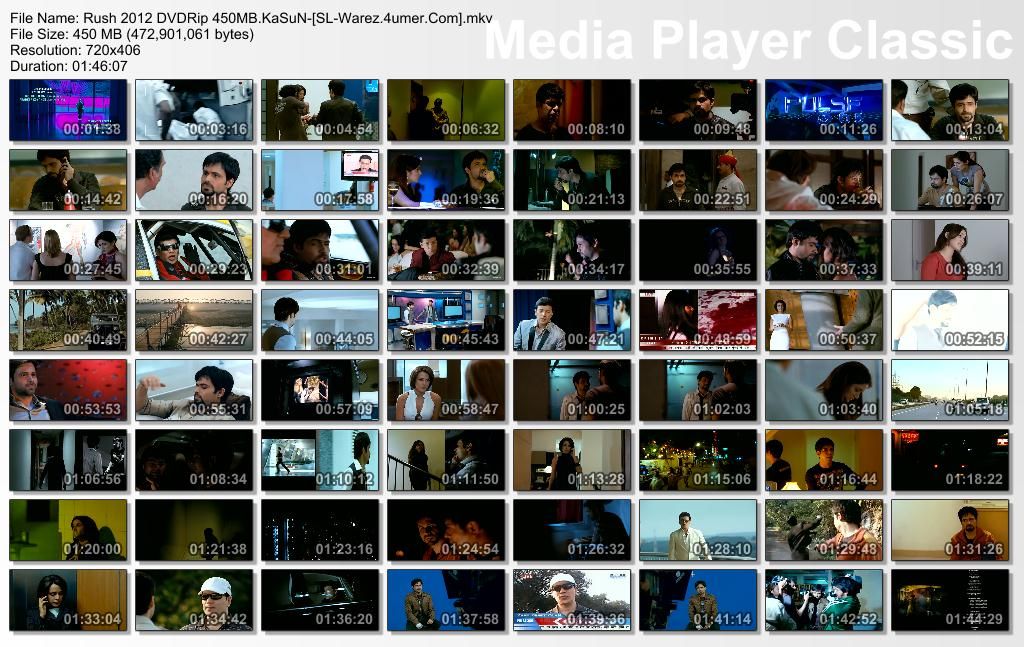The image size is (1024, 647).
Task: Choose the frame at 00:26:07
Action: click(950, 180)
